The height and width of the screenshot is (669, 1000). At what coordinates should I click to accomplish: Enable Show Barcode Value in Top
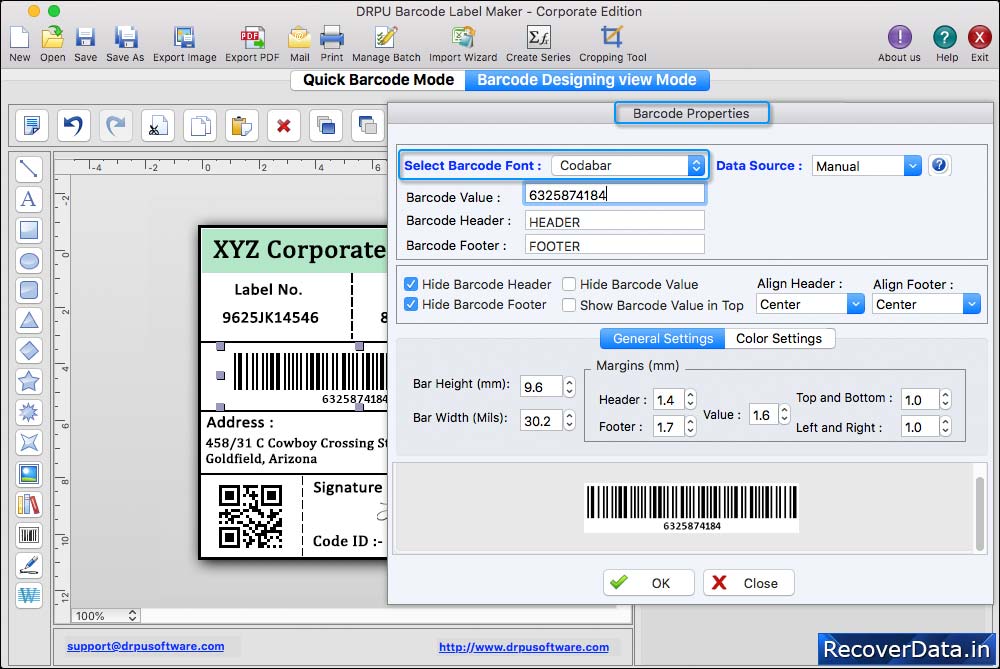(569, 305)
